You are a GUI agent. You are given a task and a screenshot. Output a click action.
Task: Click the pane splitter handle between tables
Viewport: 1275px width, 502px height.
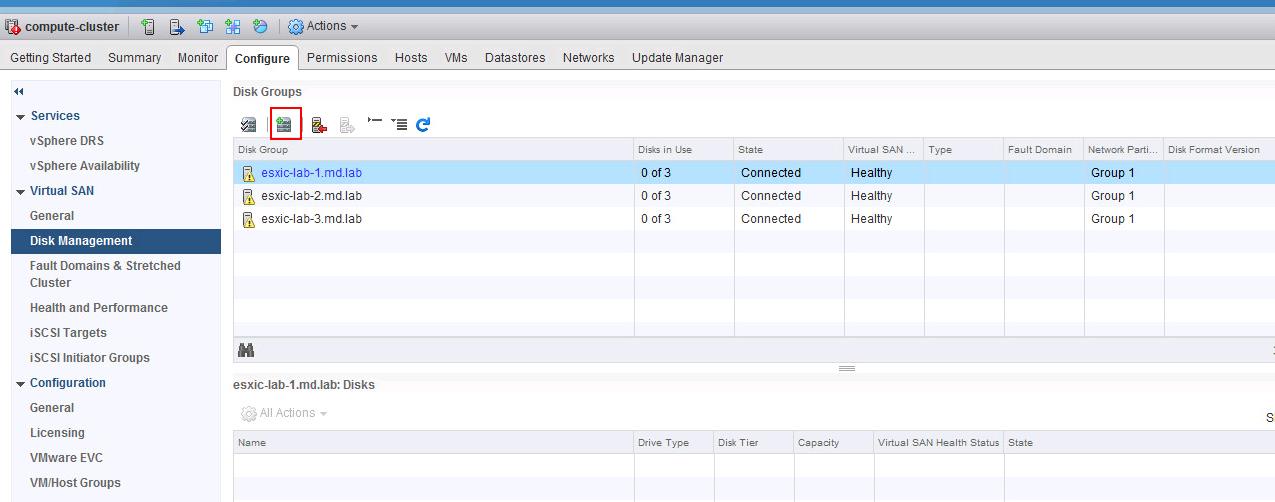point(847,369)
